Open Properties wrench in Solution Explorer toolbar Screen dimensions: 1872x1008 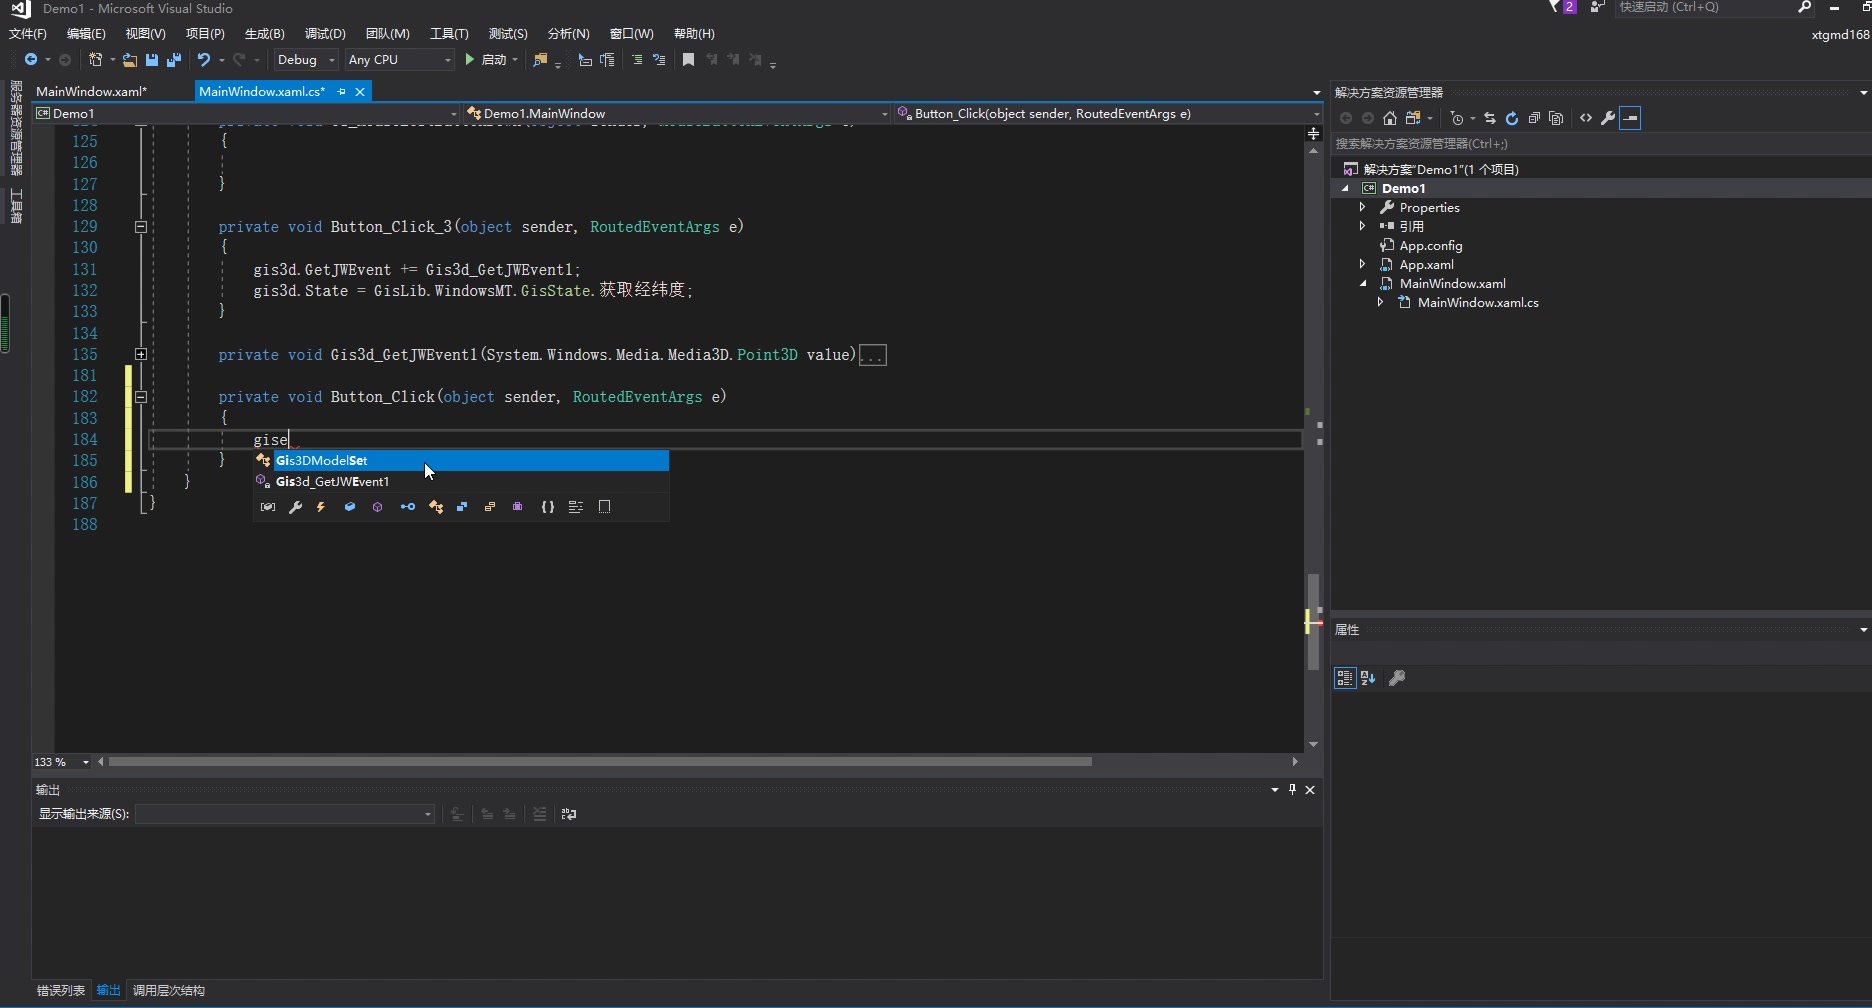(1608, 118)
